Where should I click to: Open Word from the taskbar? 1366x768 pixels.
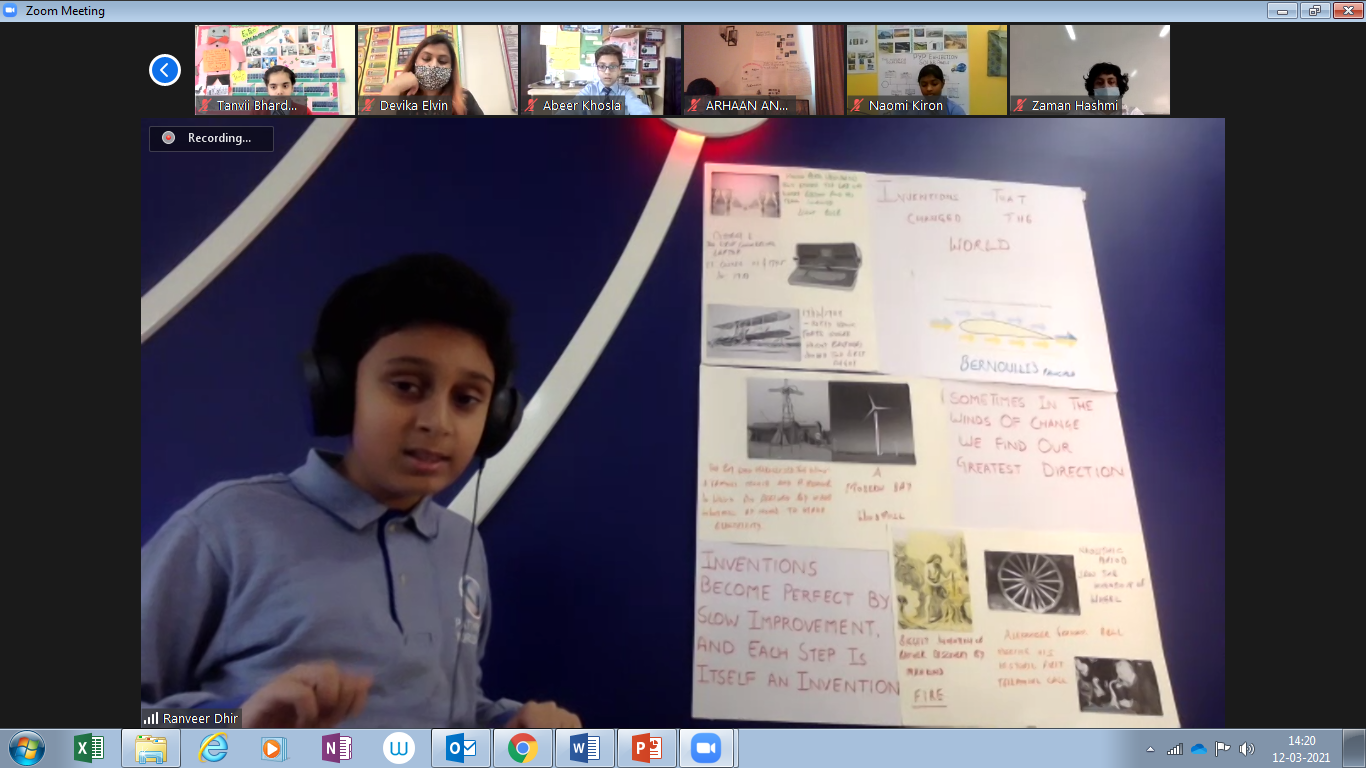point(584,748)
